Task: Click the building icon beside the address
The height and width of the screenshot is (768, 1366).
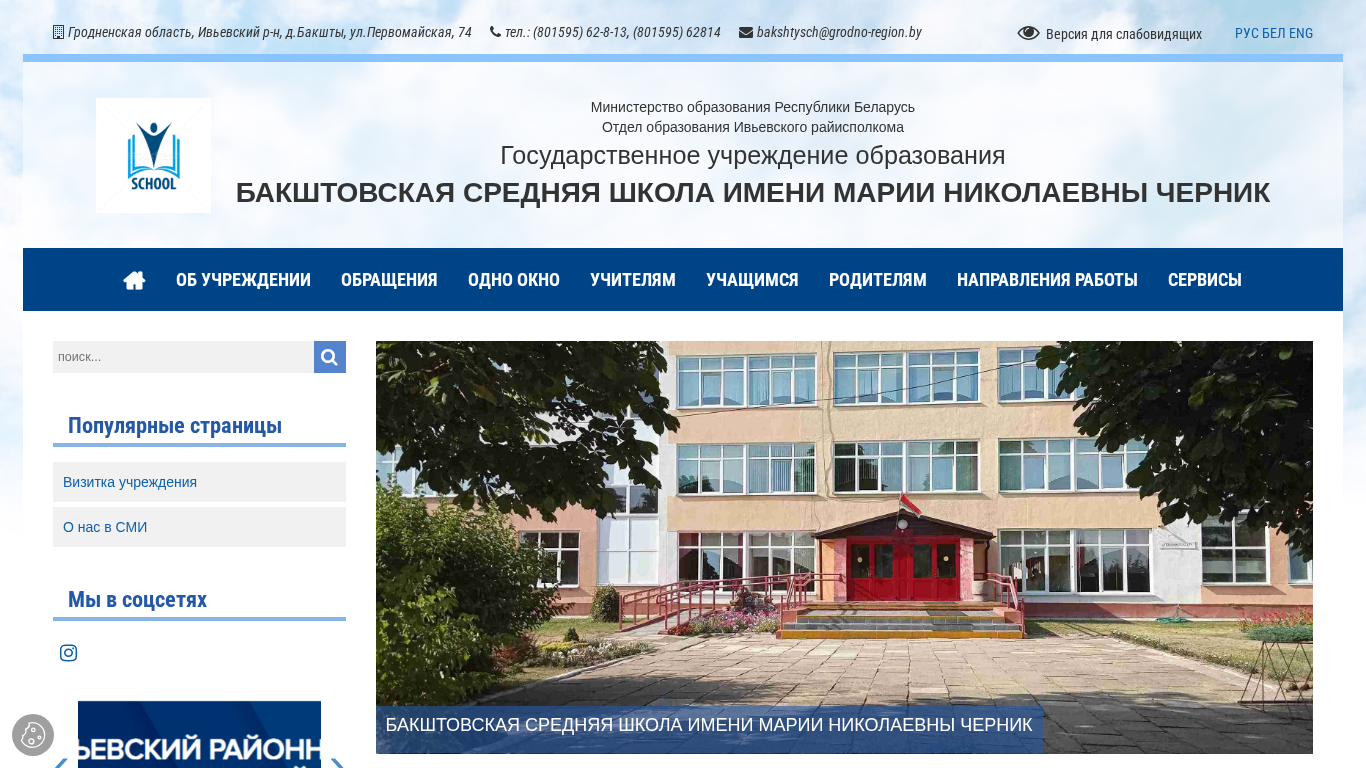Action: point(58,32)
